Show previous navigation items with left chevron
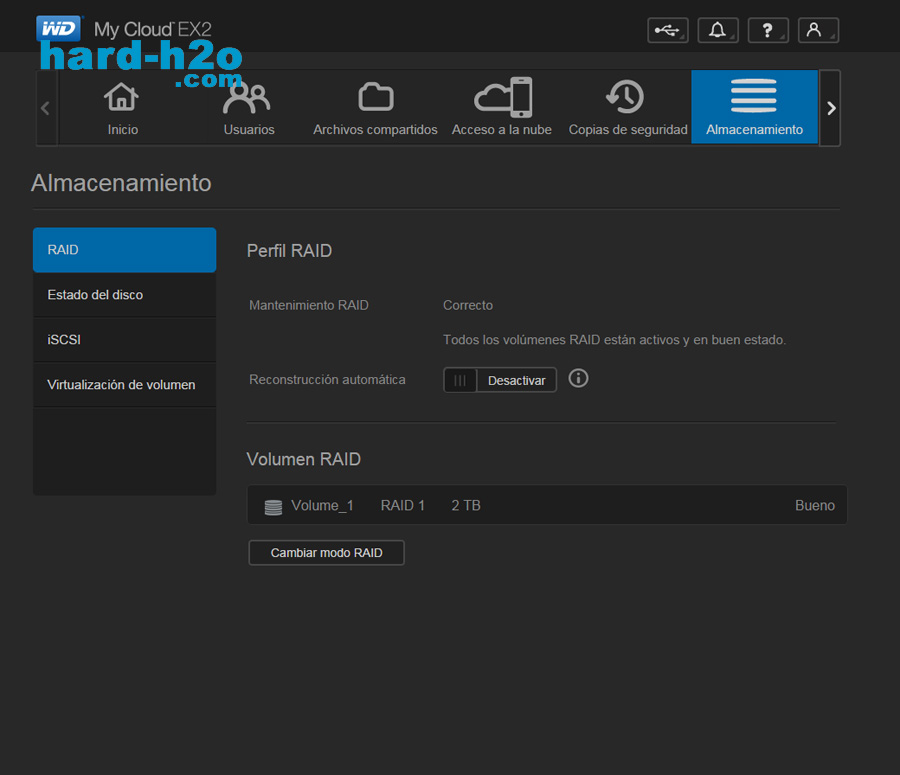 pos(46,108)
